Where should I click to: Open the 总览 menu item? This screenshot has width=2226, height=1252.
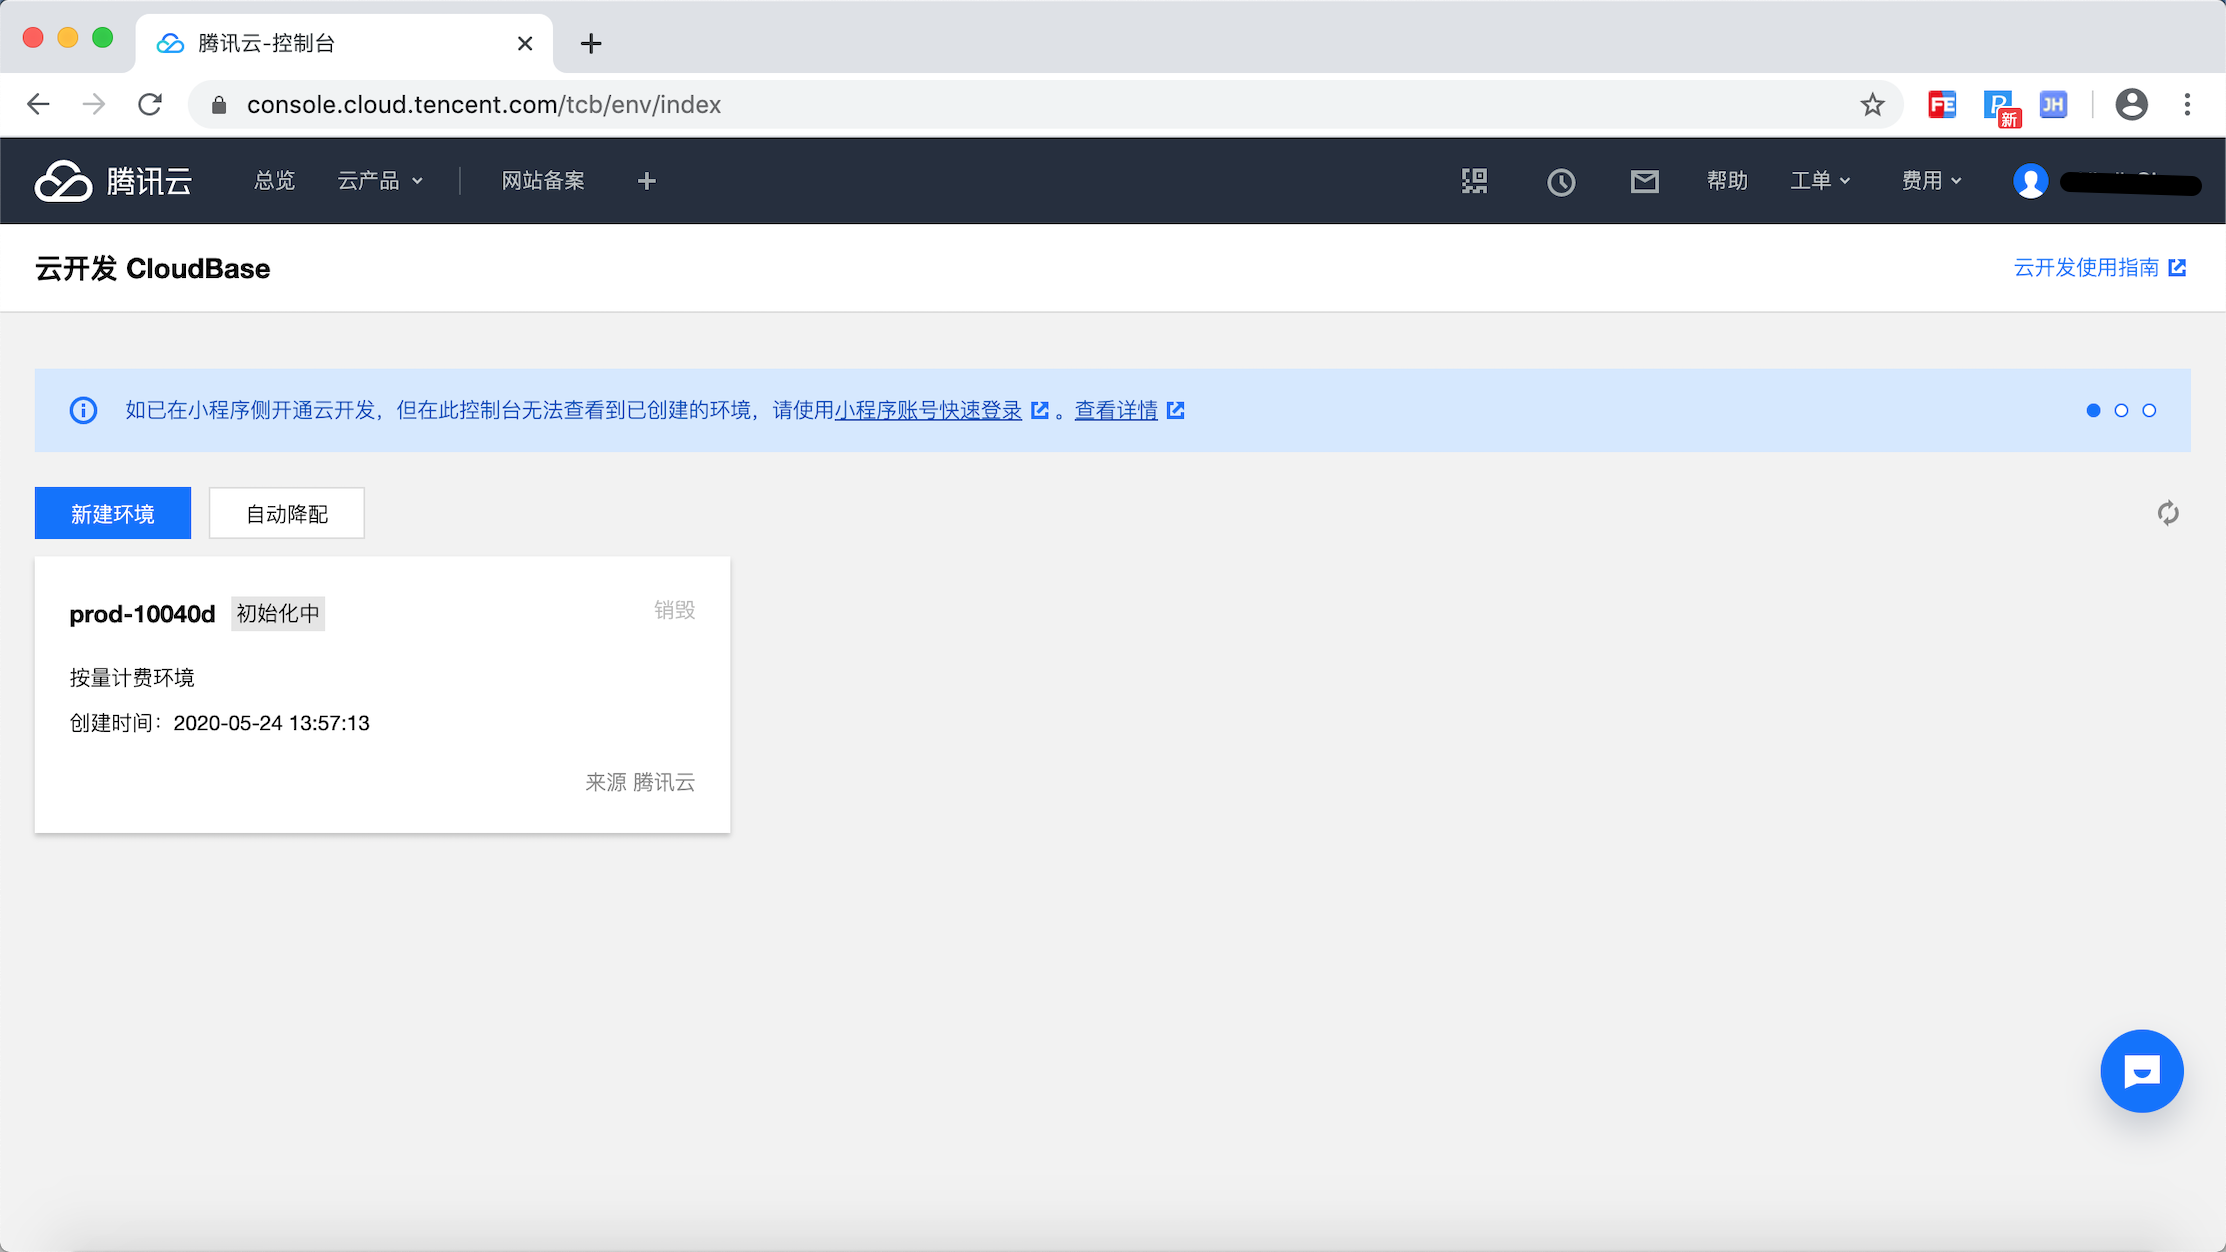point(274,181)
